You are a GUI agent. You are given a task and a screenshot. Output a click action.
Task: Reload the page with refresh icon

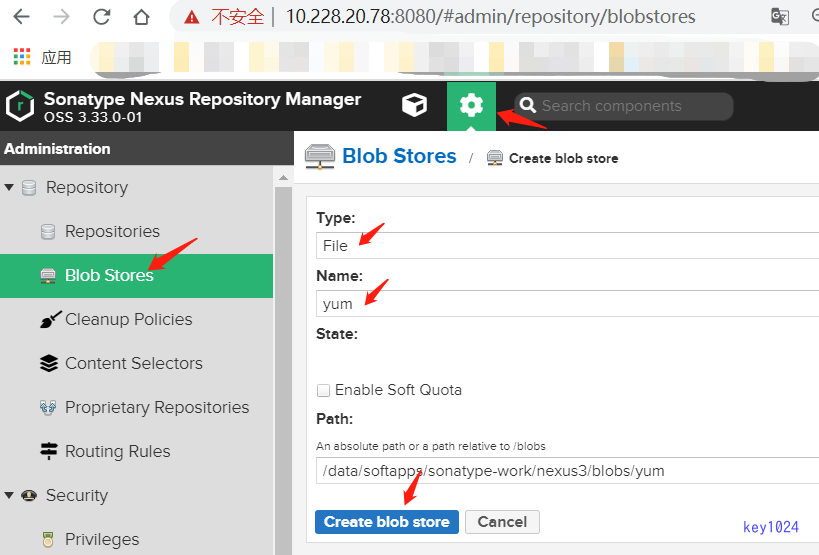(x=101, y=17)
